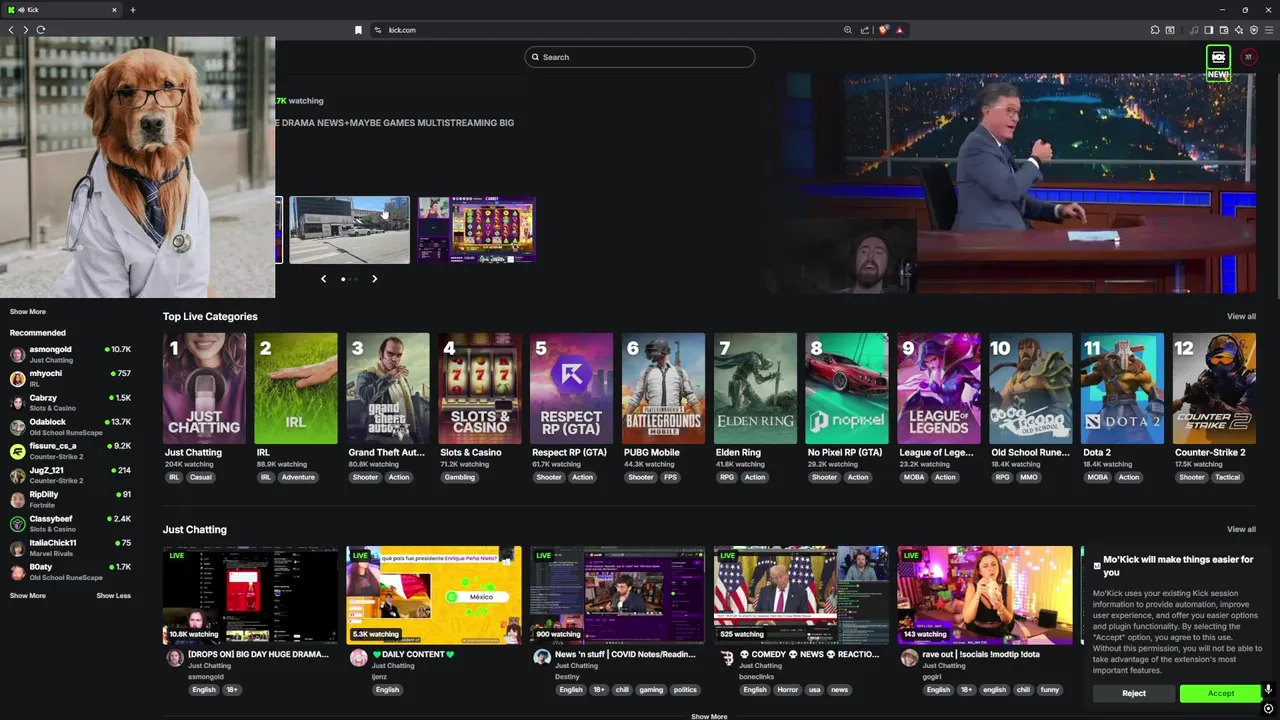Screen dimensions: 1280x720
Task: Open mhyochi channel in Recommended
Action: [x=70, y=379]
